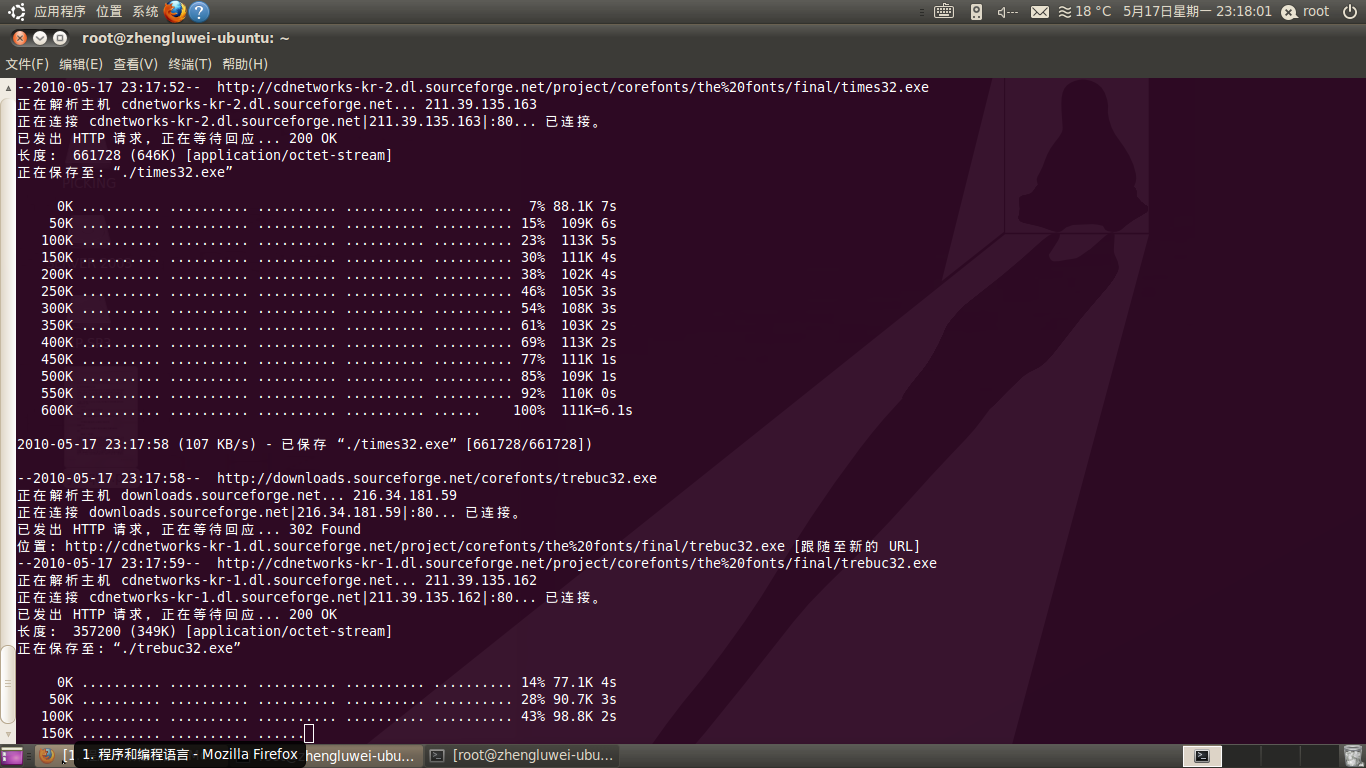1366x768 pixels.
Task: Click the keyboard indicator icon
Action: pos(944,12)
